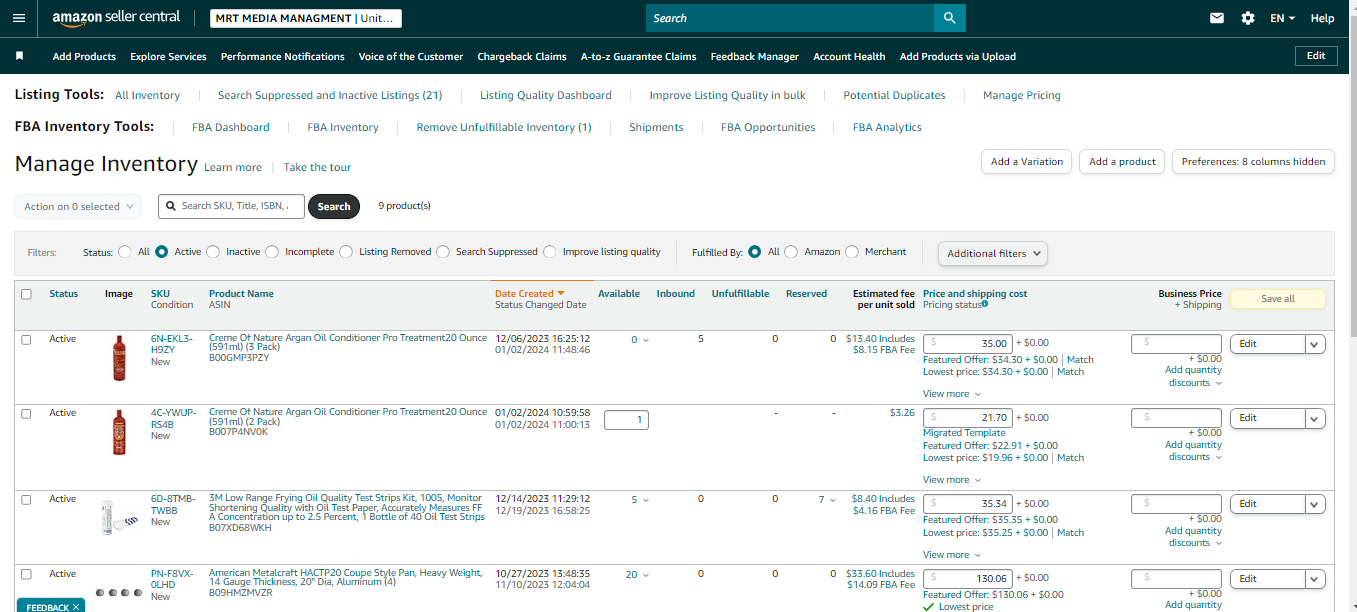Open the Action on 0 selected dropdown
Viewport: 1357px width, 612px height.
click(78, 206)
